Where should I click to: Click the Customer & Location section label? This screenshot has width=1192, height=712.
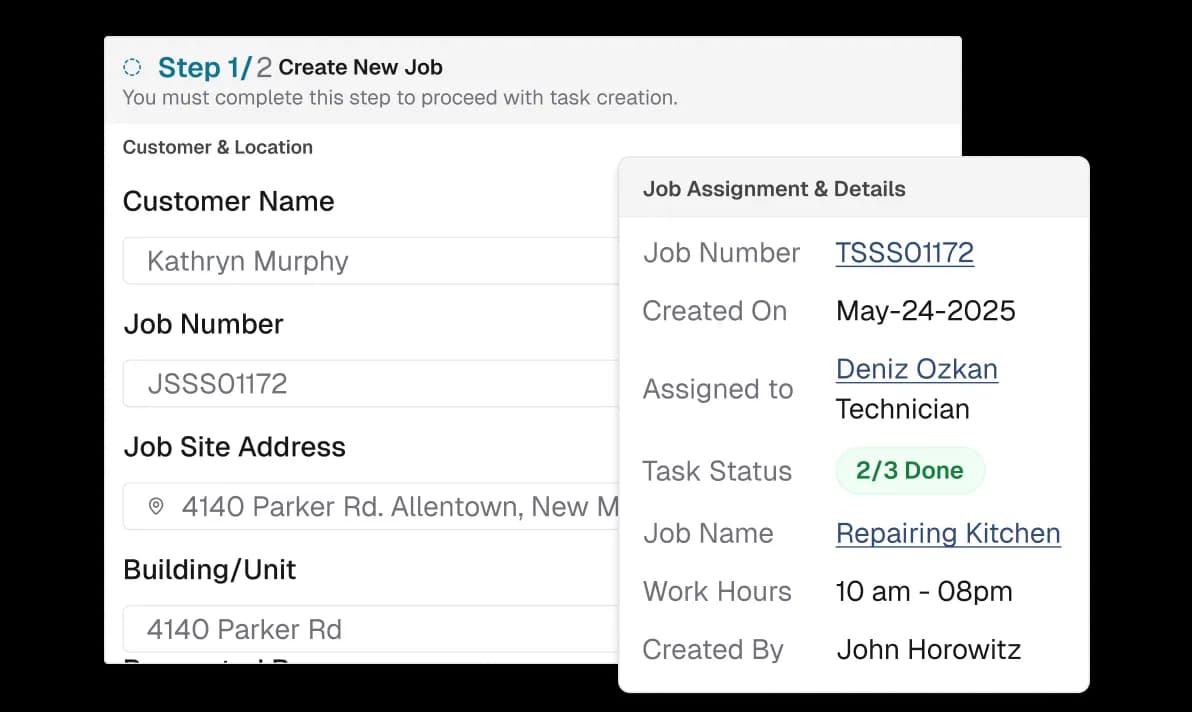pyautogui.click(x=217, y=147)
